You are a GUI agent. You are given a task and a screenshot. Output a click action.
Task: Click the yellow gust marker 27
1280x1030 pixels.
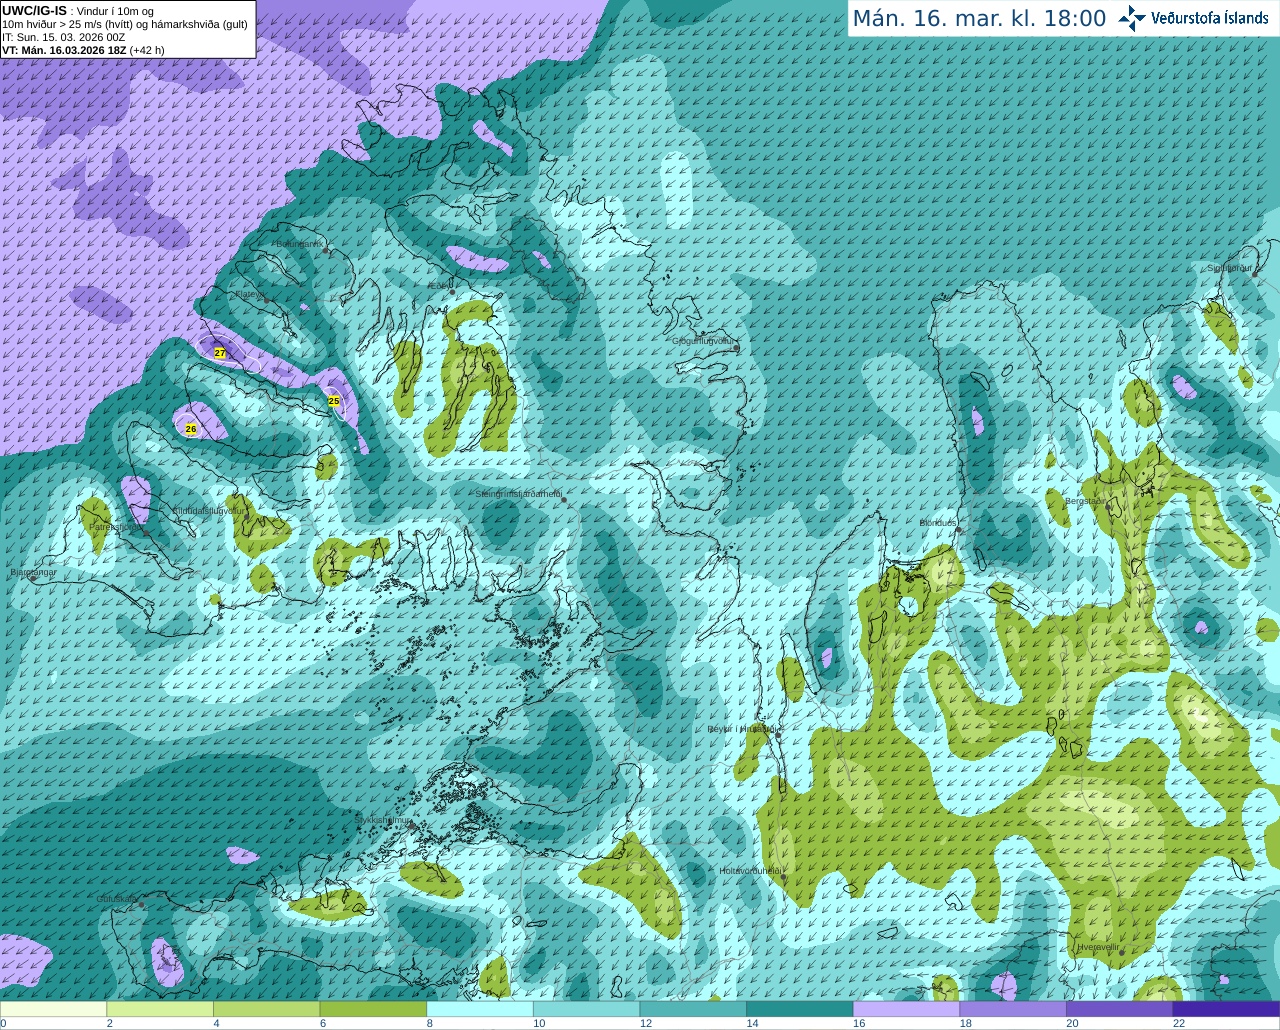click(220, 353)
